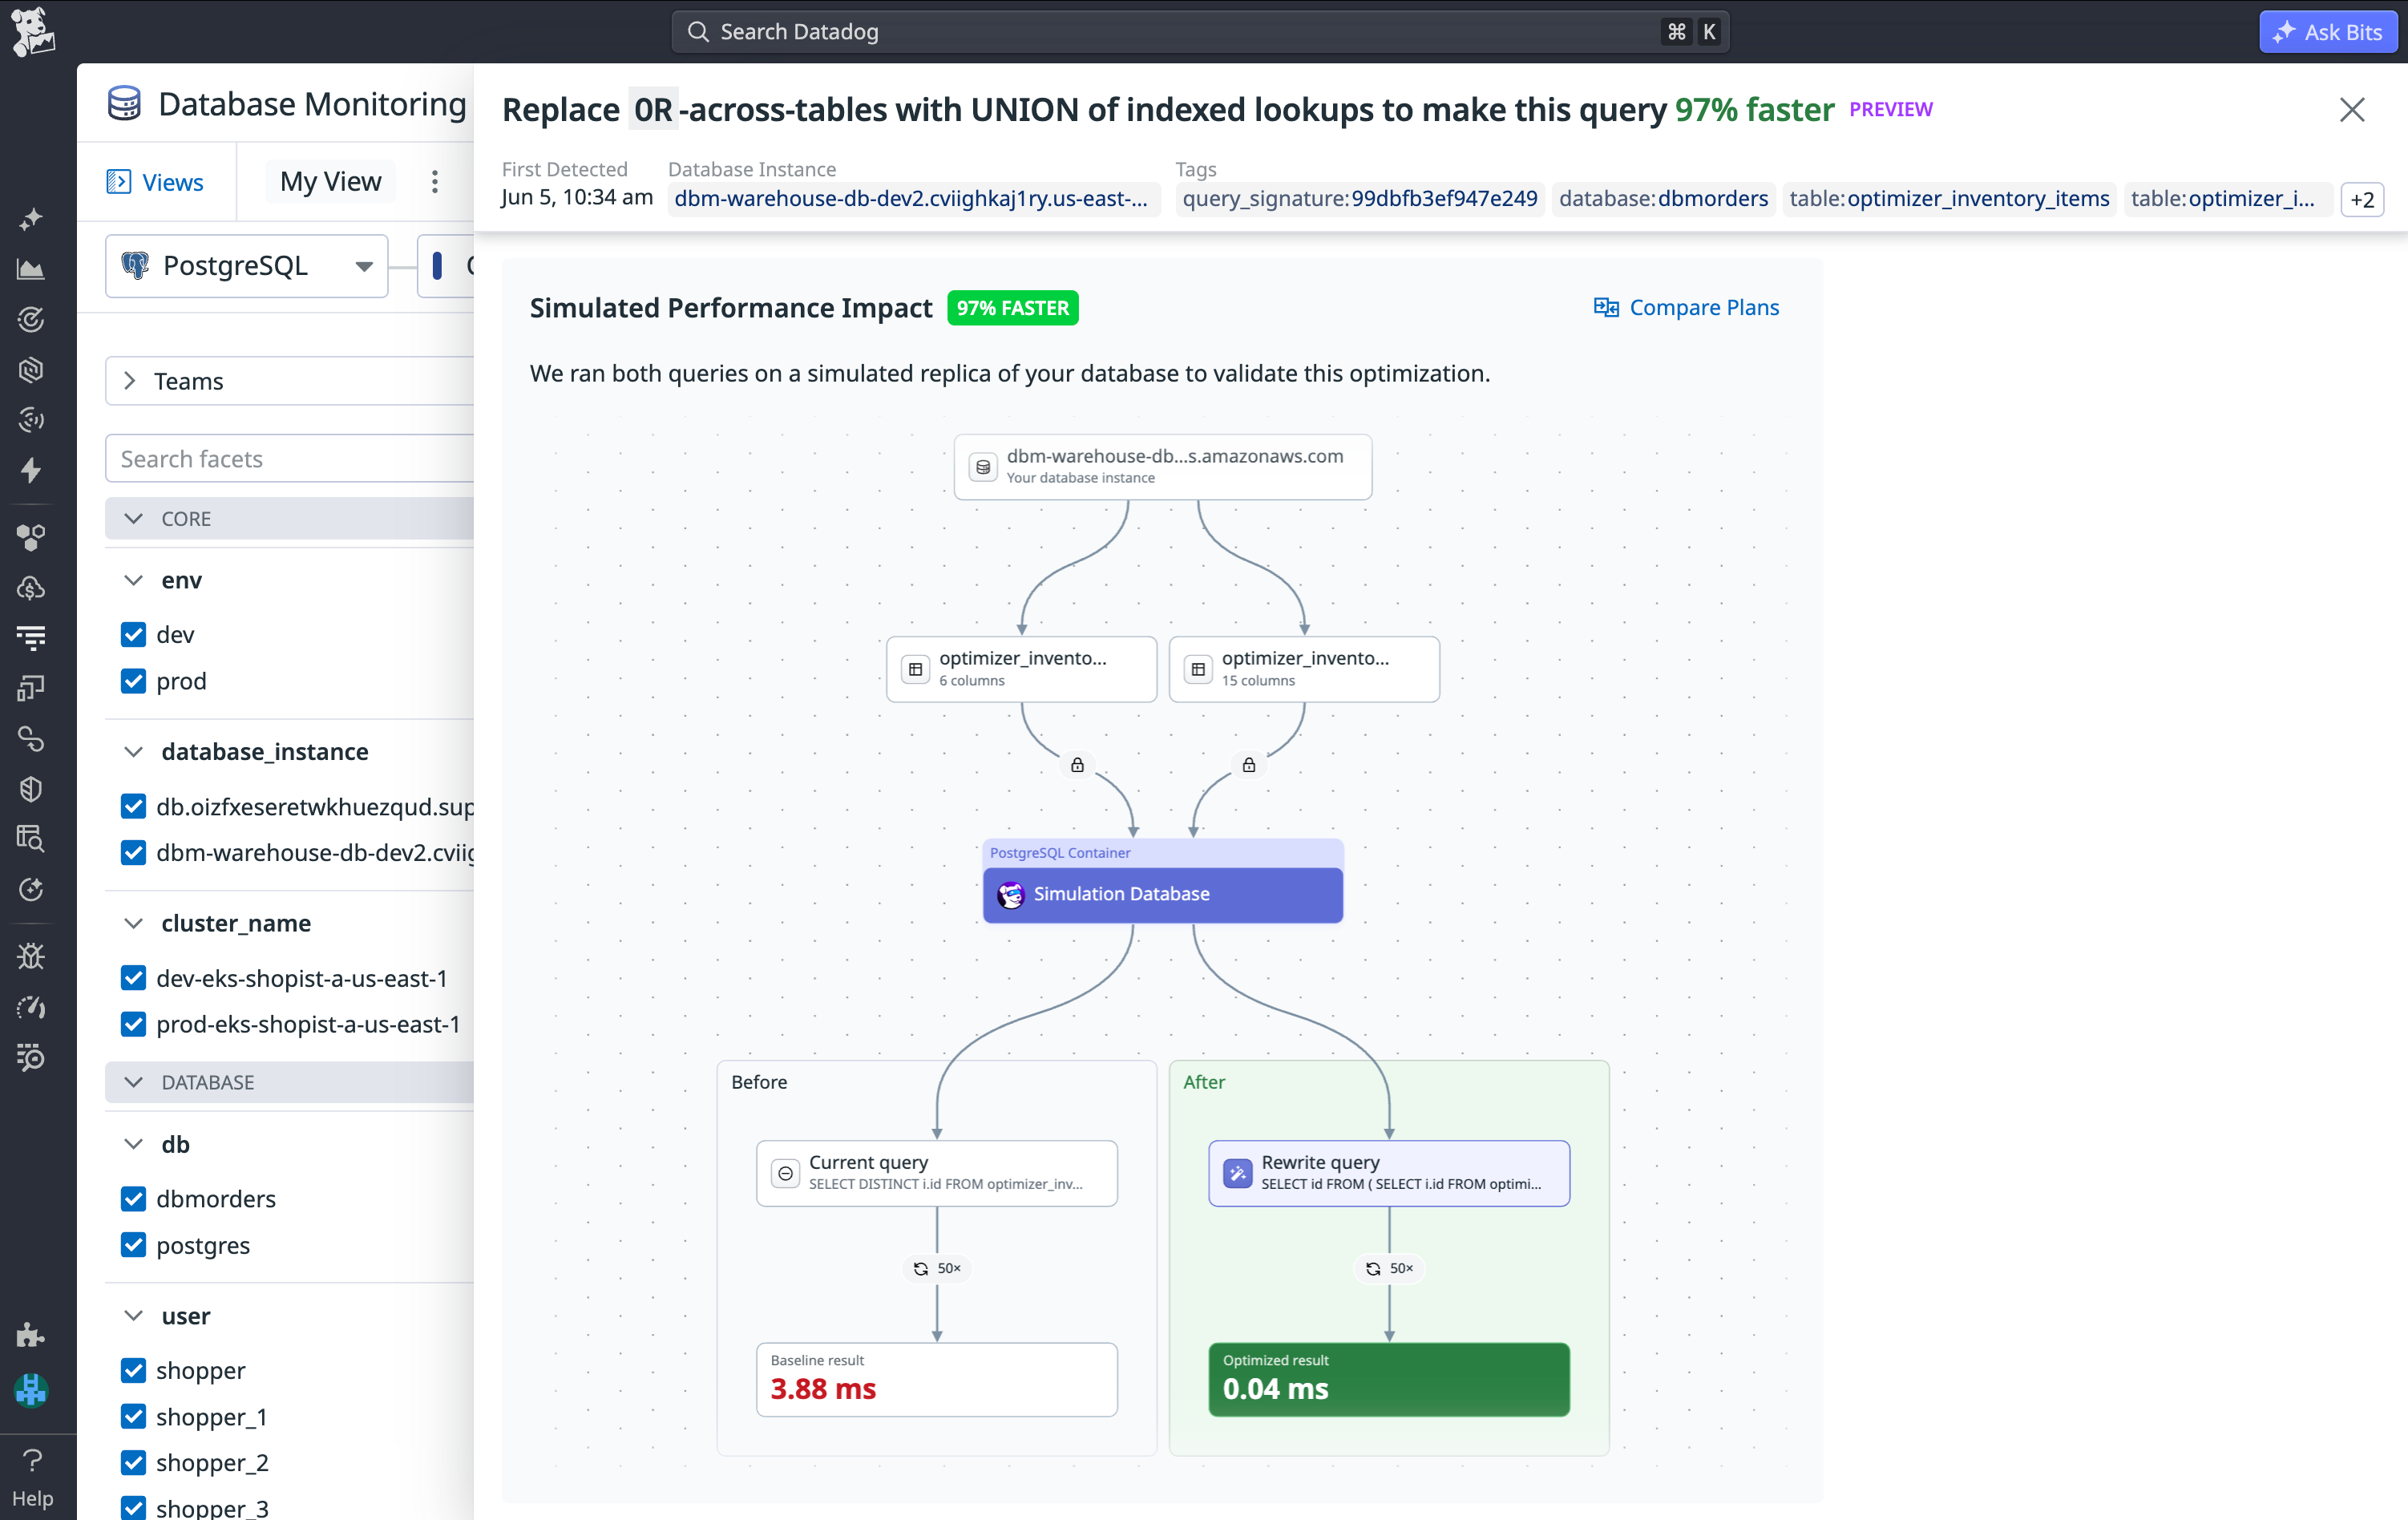Click the query_signature tag
This screenshot has width=2408, height=1520.
[x=1359, y=199]
